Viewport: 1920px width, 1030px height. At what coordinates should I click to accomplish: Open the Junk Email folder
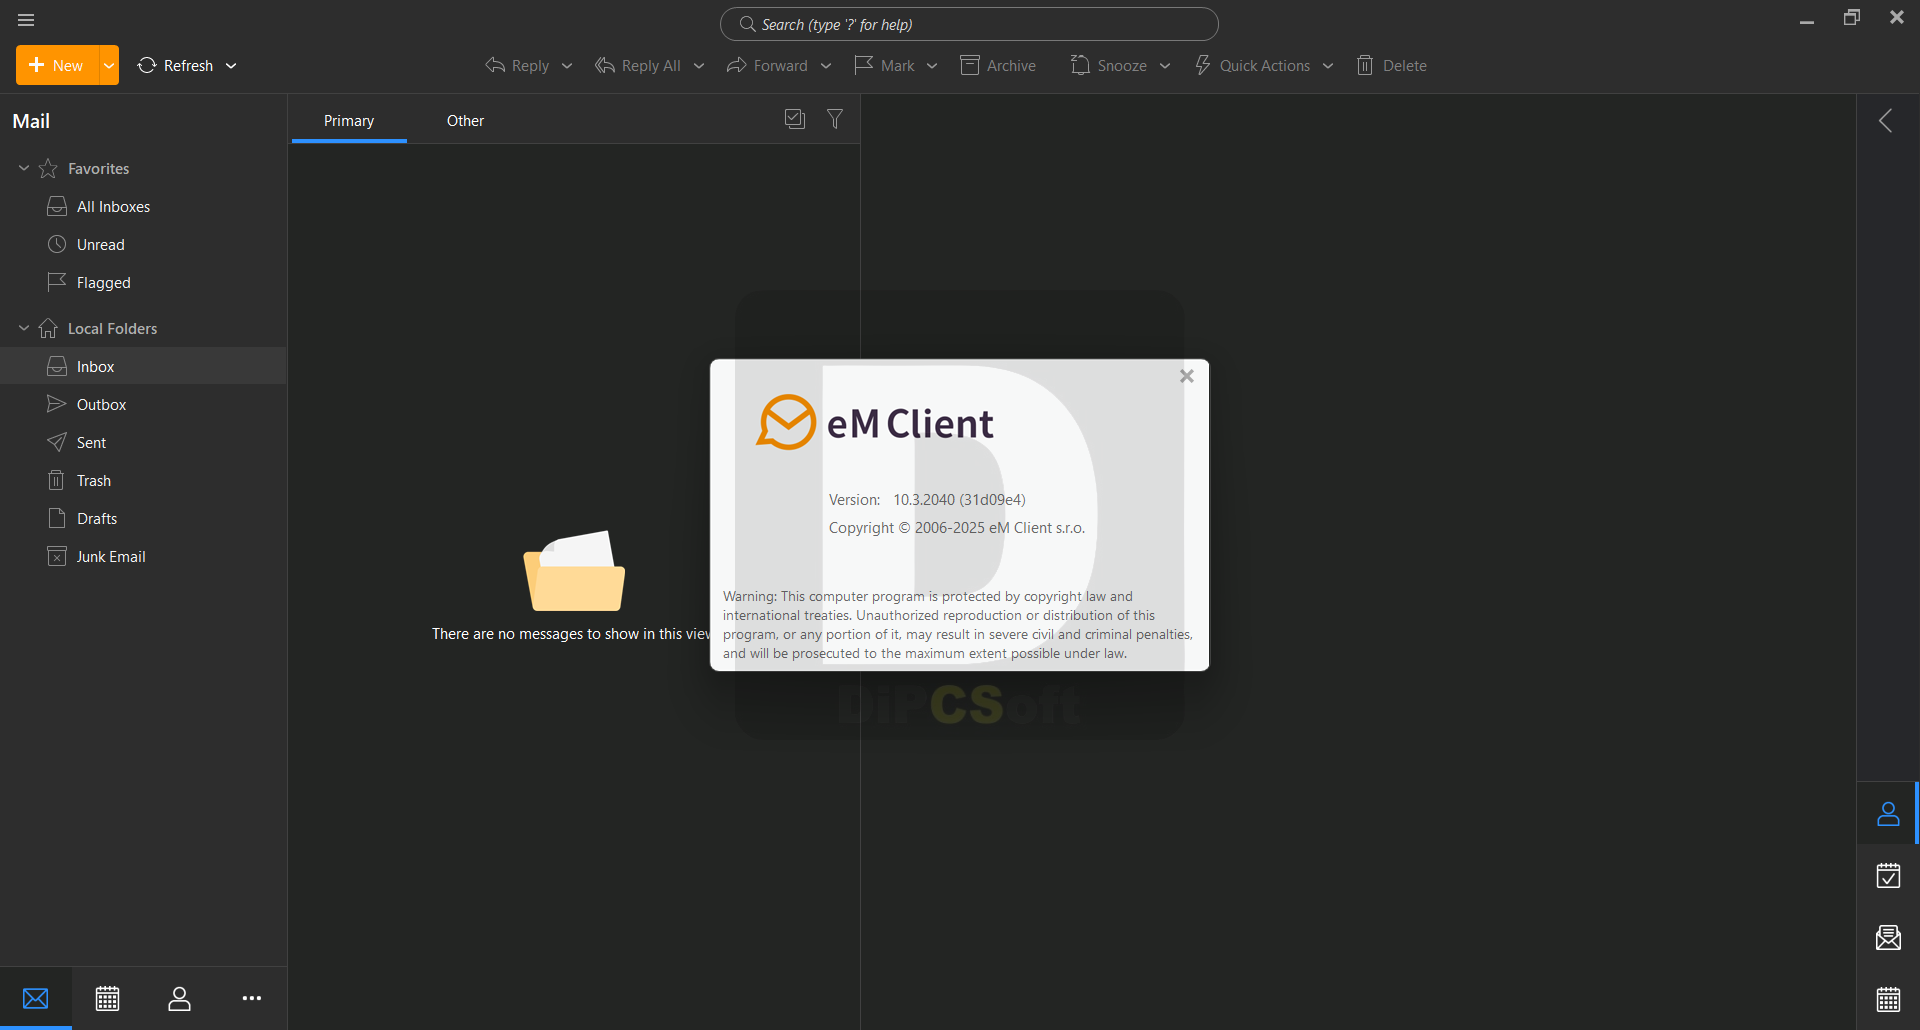coord(143,557)
